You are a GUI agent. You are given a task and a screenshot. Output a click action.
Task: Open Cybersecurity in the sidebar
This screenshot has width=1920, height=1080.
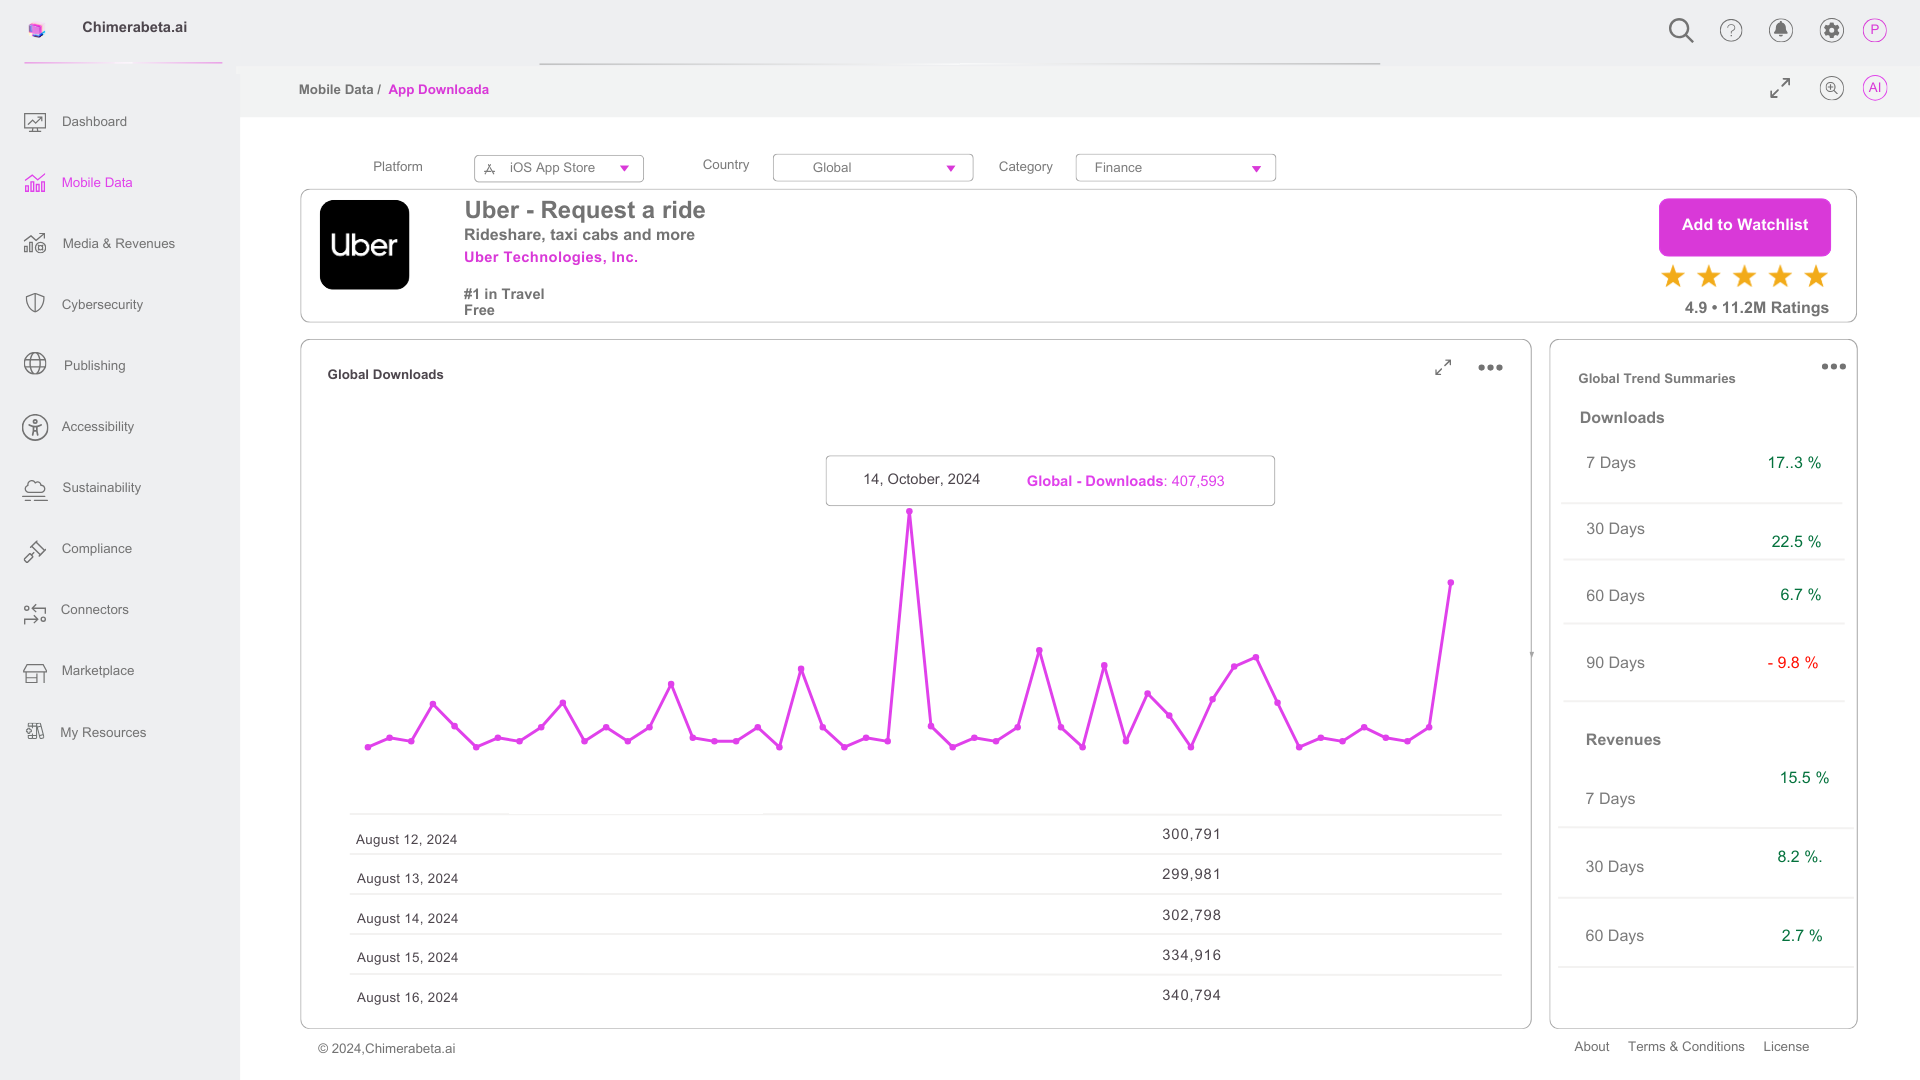pos(102,305)
